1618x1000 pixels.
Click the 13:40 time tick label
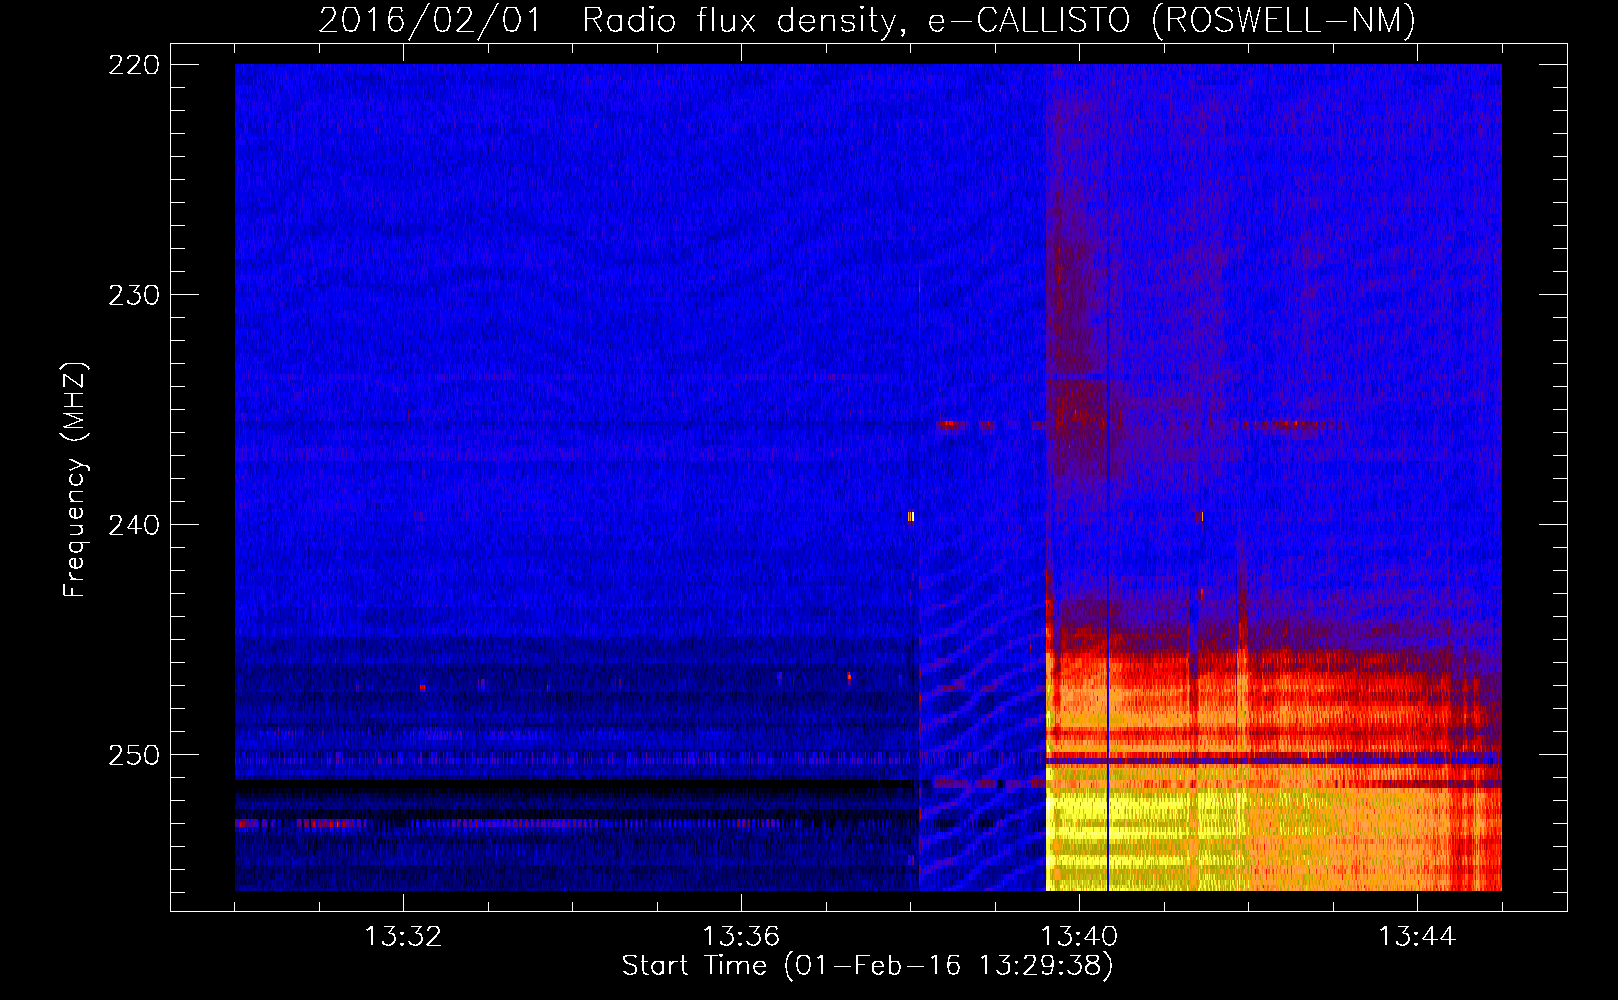pyautogui.click(x=1079, y=937)
